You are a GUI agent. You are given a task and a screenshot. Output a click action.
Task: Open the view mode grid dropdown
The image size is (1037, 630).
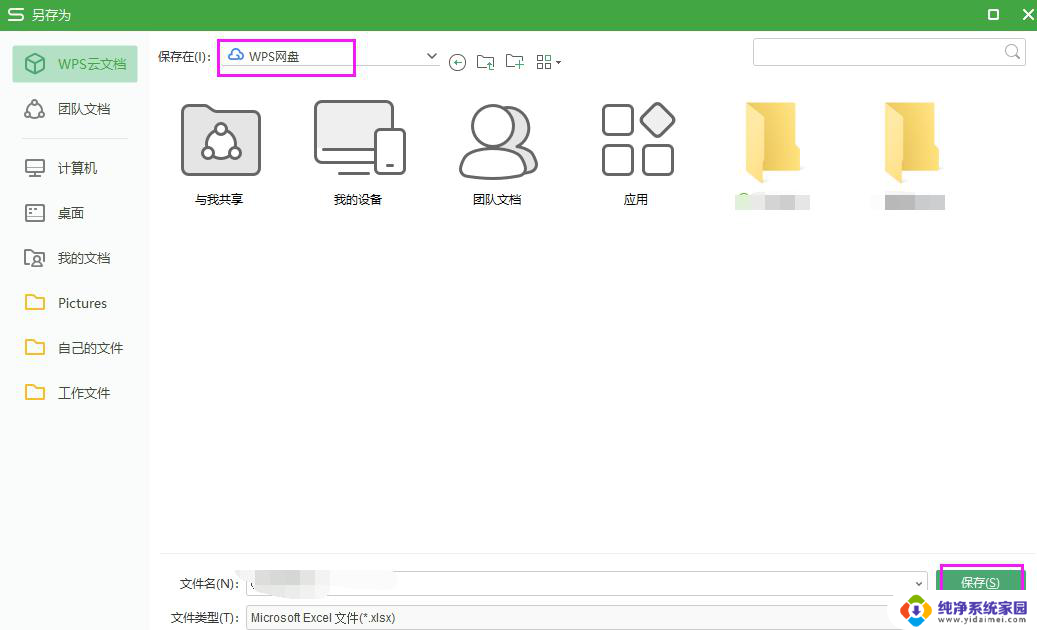pyautogui.click(x=548, y=62)
